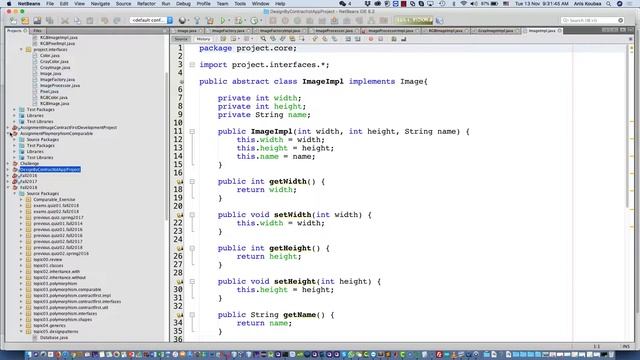Image resolution: width=640 pixels, height=360 pixels.
Task: Click the Undo toolbar icon
Action: [104, 20]
